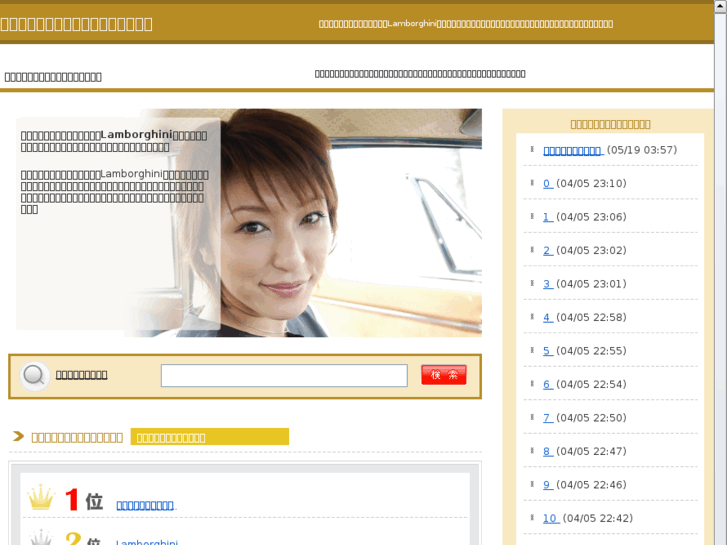Click the underlined search label text

point(82,375)
